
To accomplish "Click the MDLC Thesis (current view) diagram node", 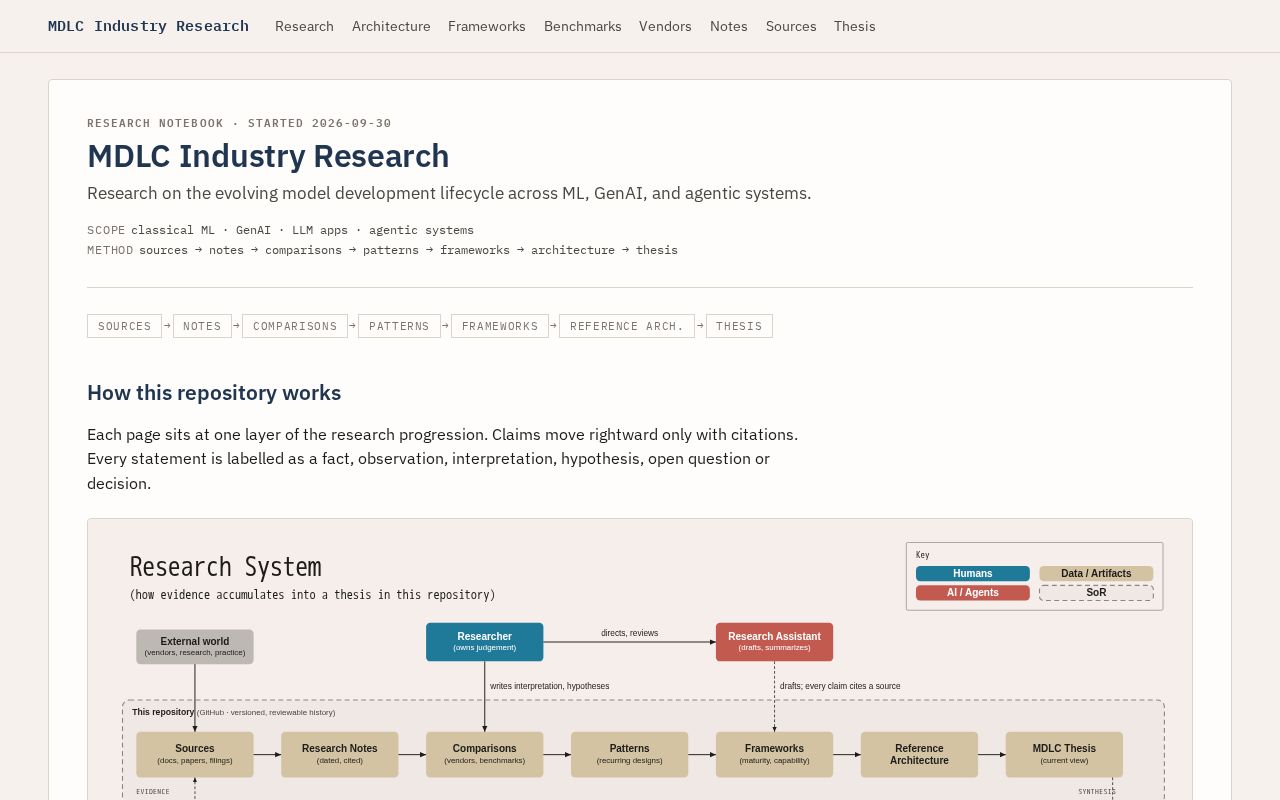I will point(1064,754).
